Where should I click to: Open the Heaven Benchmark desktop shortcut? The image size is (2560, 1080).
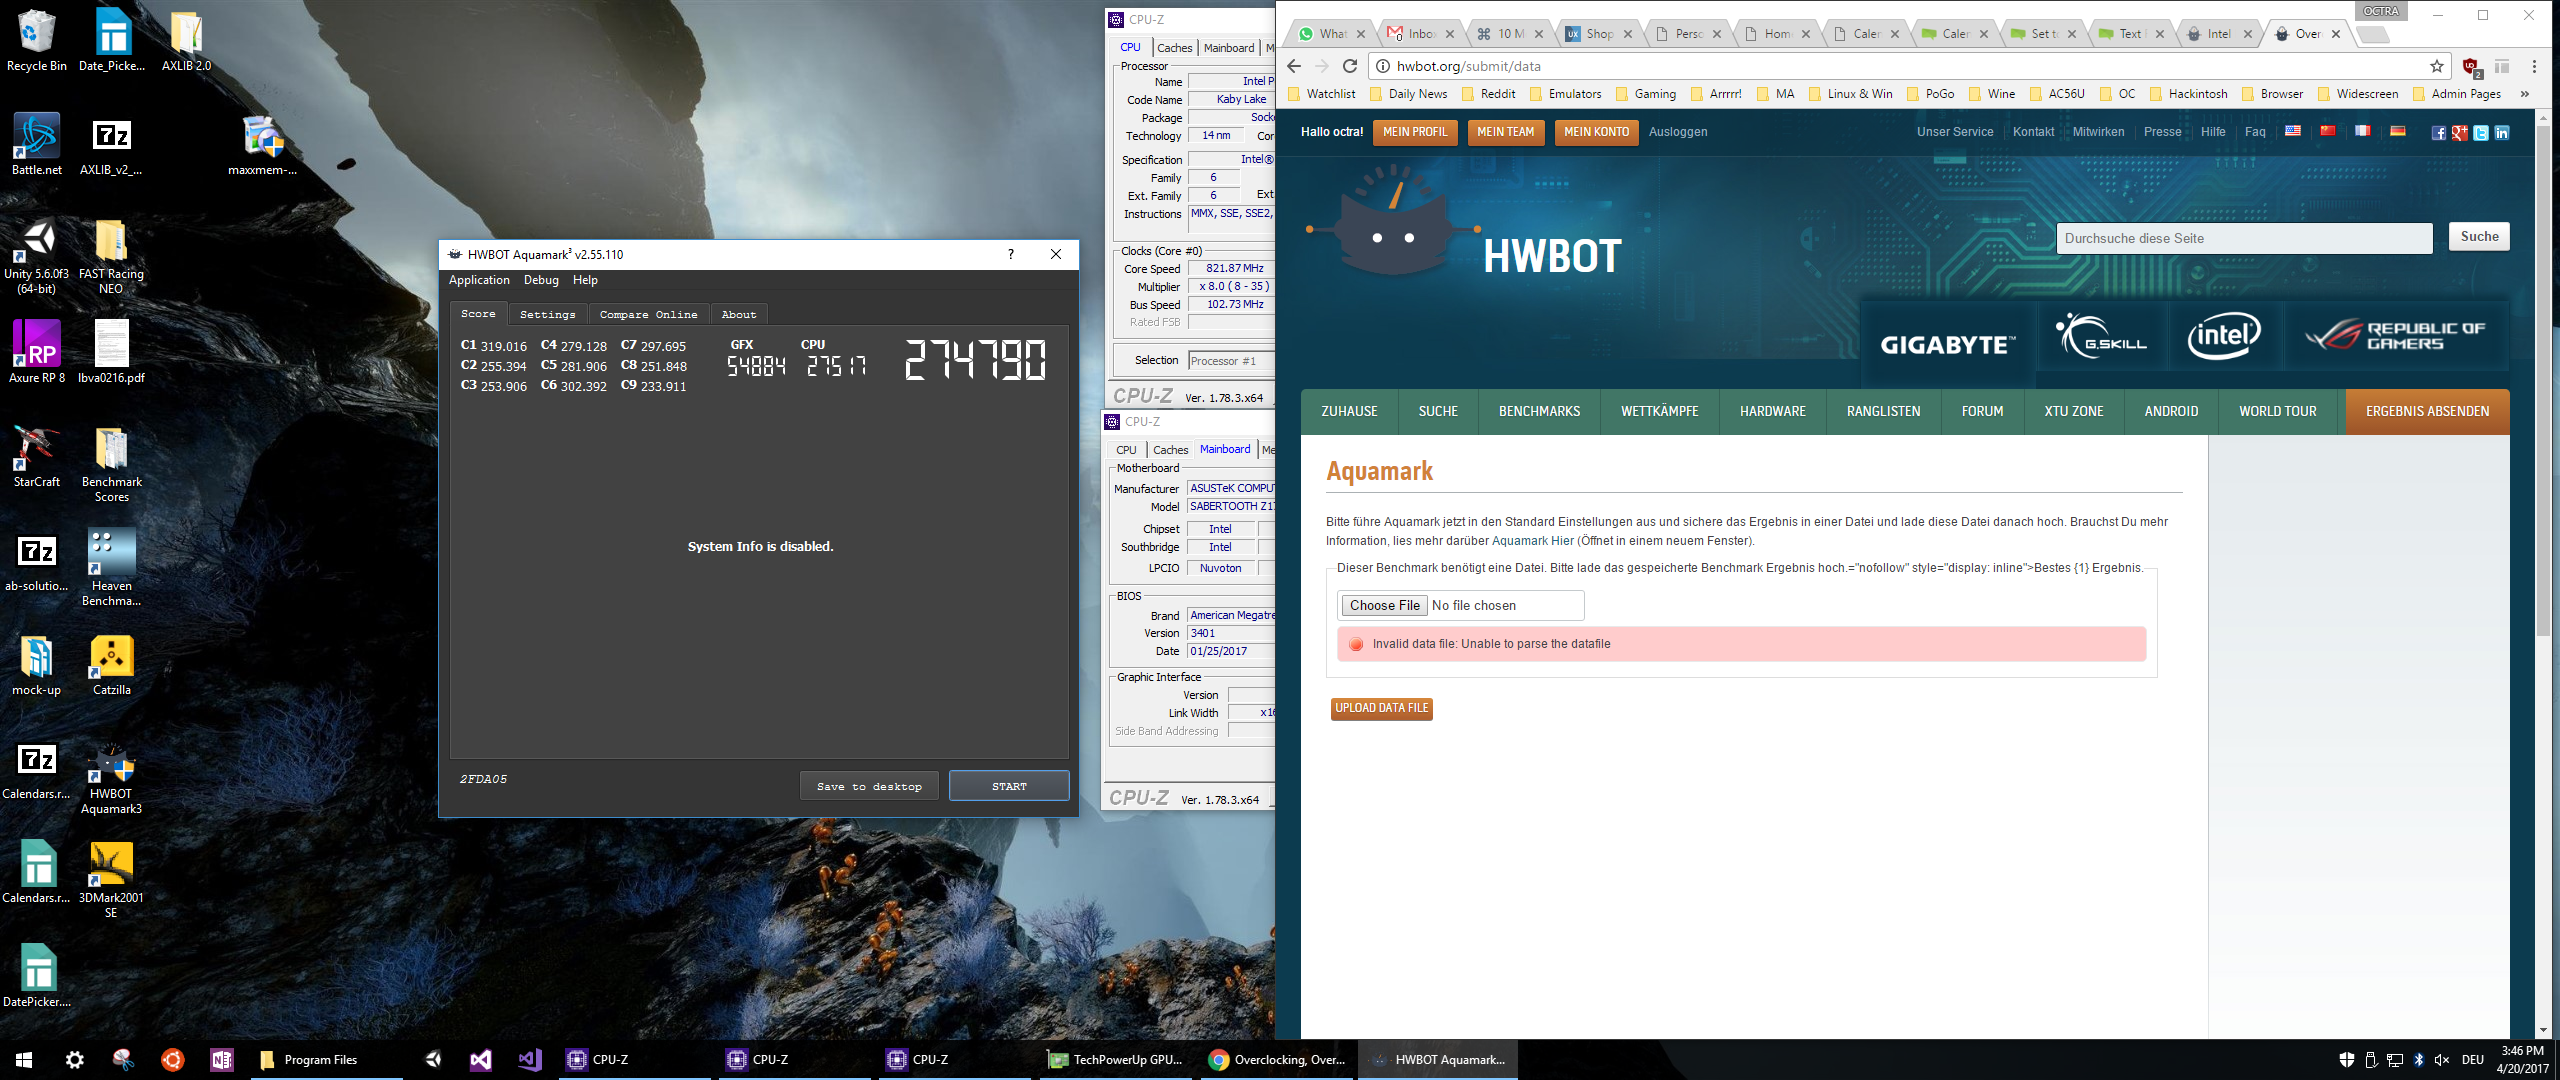(x=111, y=568)
